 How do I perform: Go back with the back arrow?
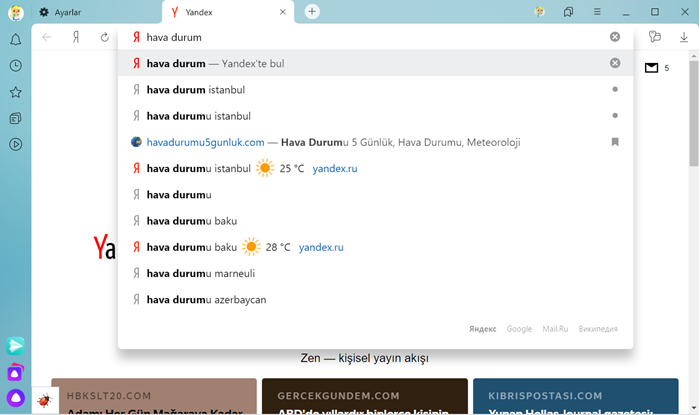point(47,37)
